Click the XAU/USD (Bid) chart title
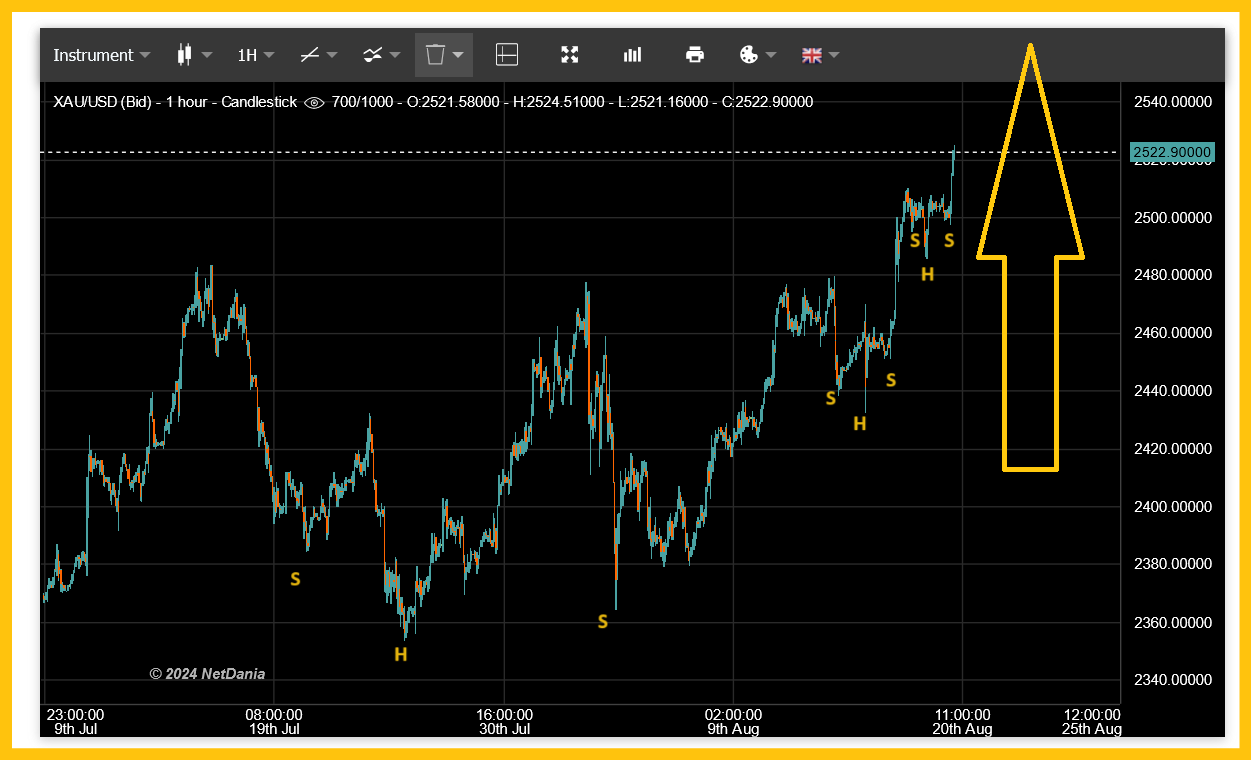This screenshot has width=1251, height=760. pos(104,102)
